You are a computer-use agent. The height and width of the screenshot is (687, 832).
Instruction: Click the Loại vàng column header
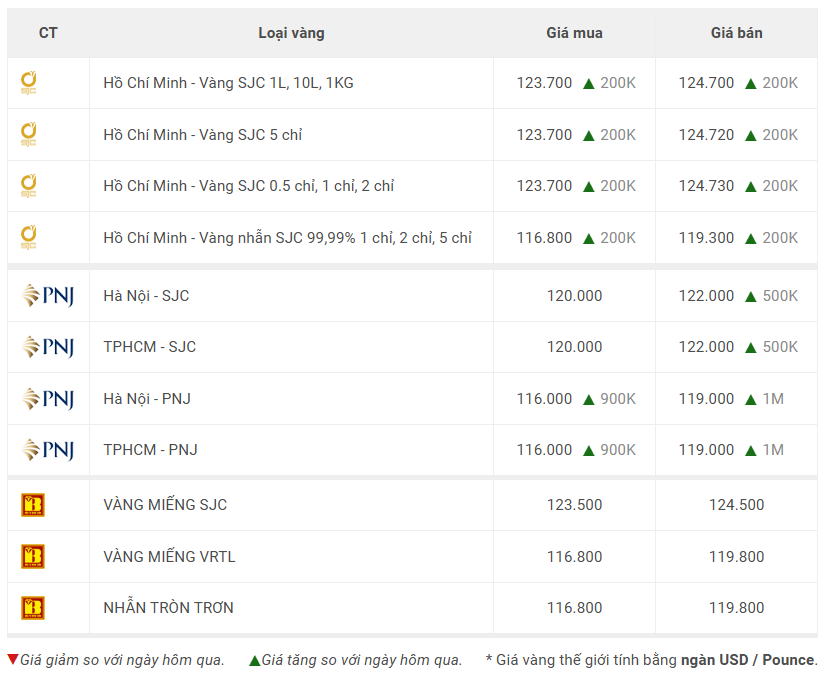291,33
